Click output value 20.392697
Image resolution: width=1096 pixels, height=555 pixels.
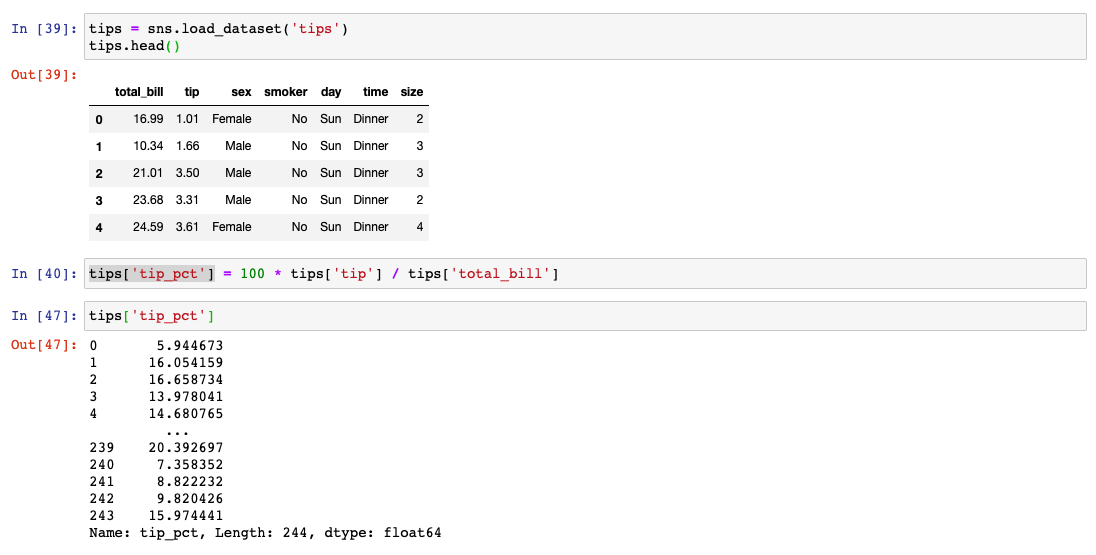click(186, 447)
